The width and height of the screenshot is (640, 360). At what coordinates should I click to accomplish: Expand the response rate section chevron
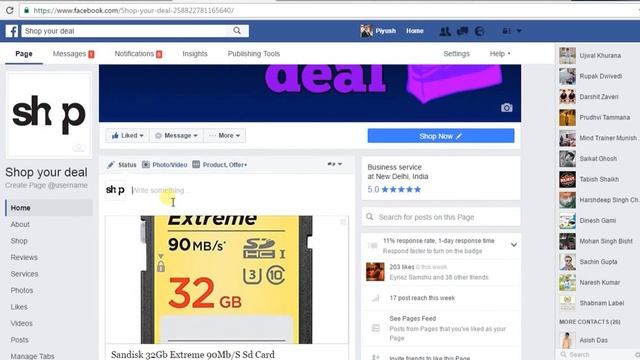(514, 245)
